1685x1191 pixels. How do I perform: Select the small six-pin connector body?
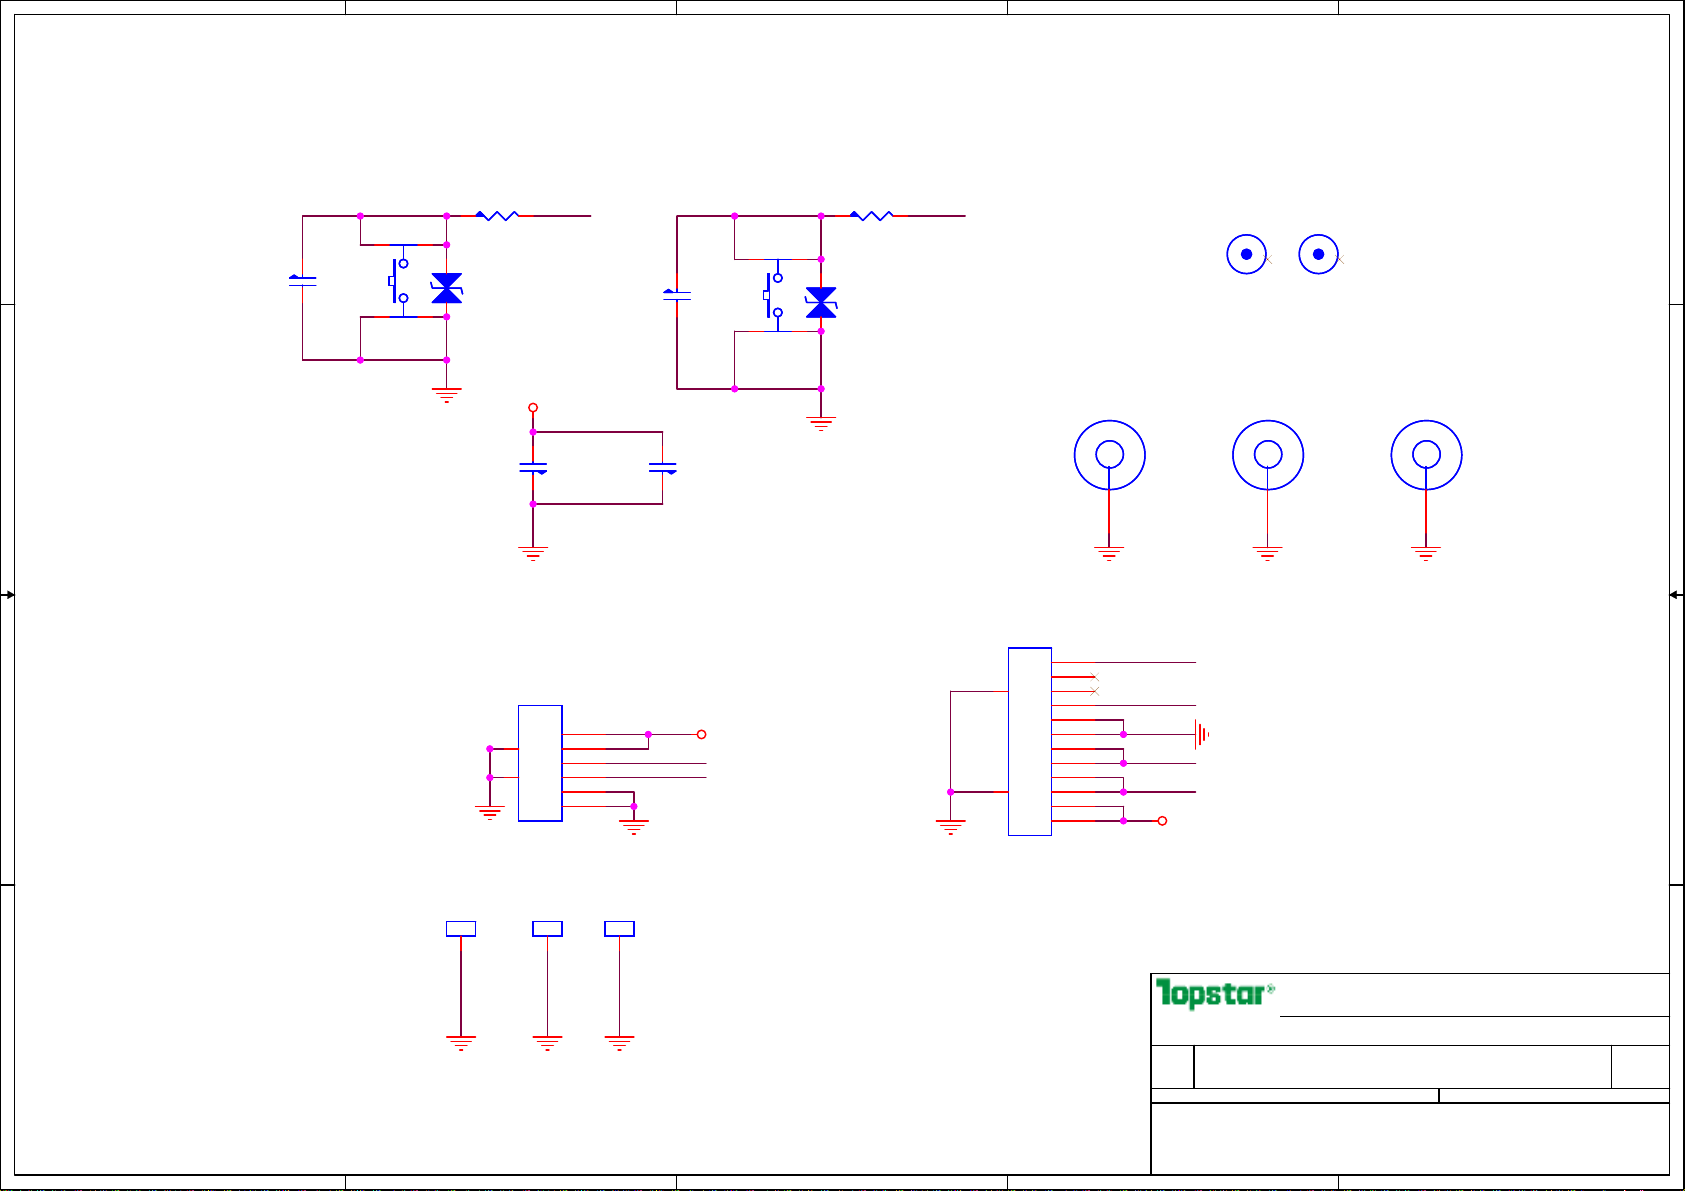point(540,763)
